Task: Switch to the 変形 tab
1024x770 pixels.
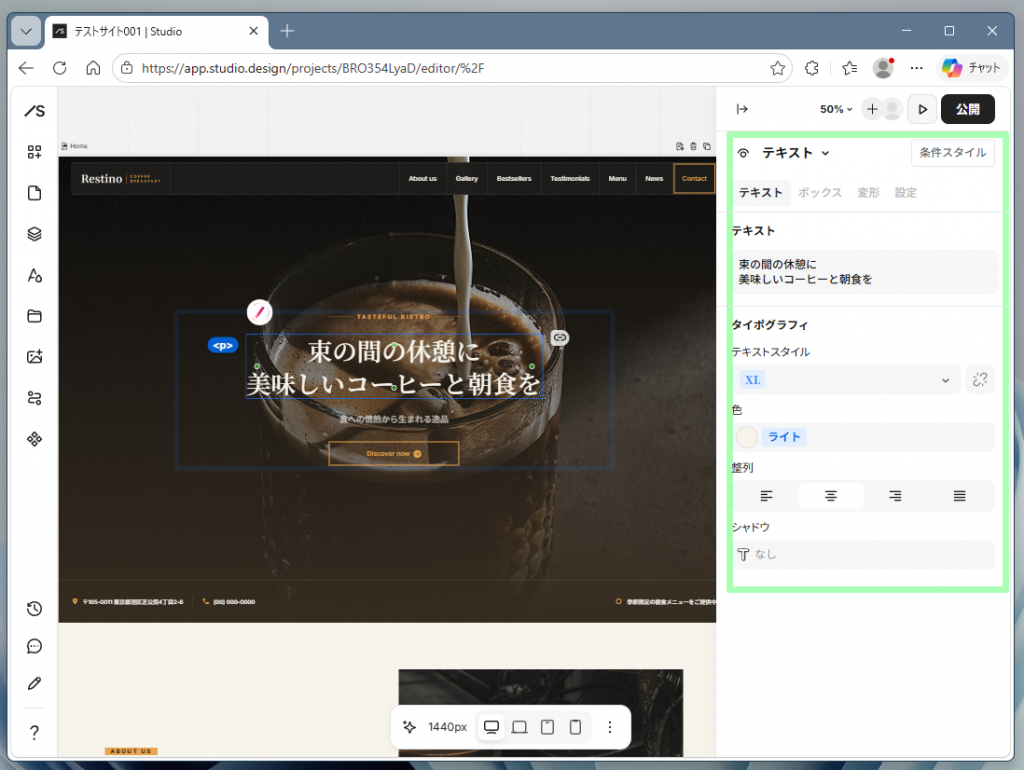Action: pos(868,193)
